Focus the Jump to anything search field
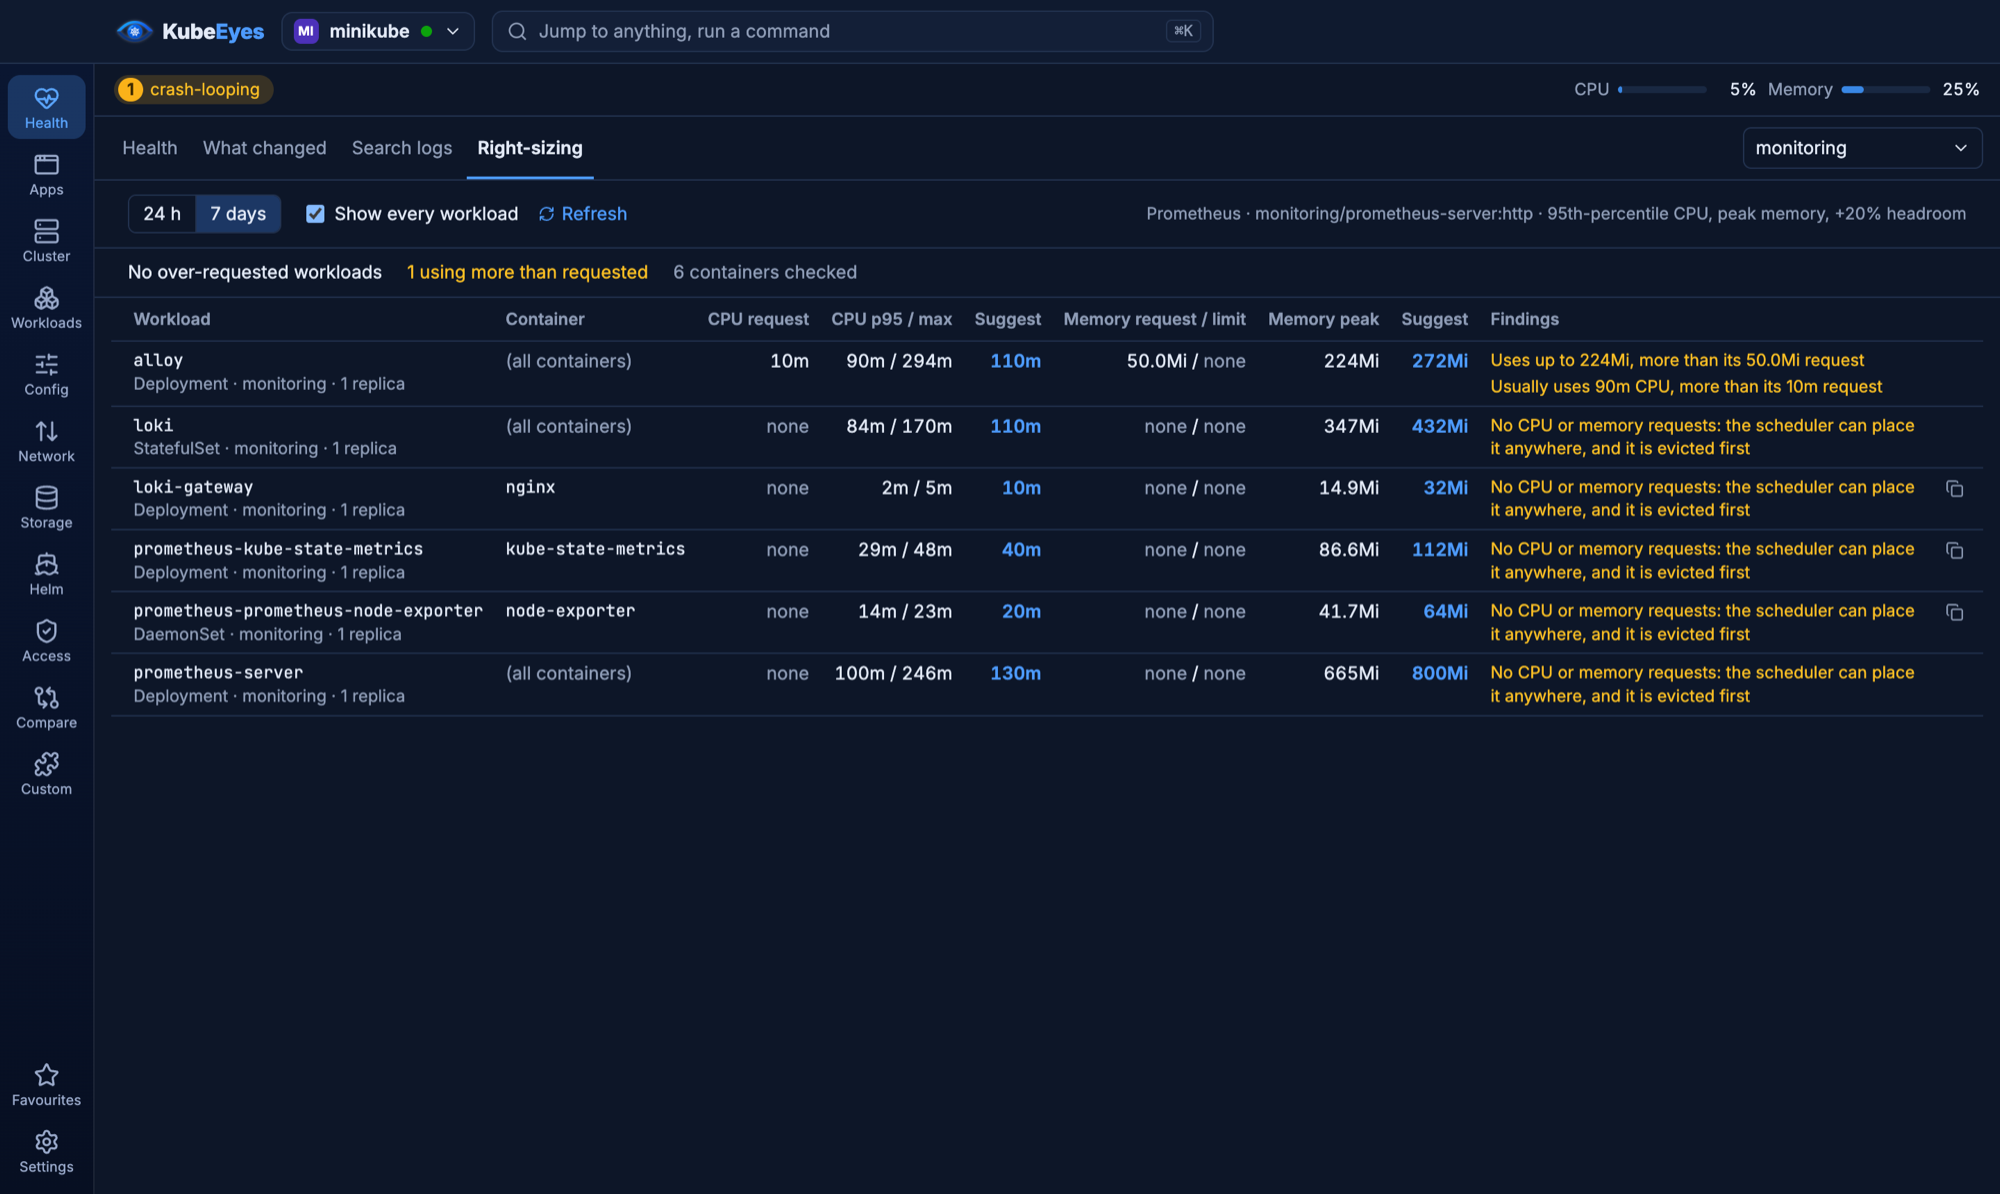The image size is (2000, 1194). (852, 31)
